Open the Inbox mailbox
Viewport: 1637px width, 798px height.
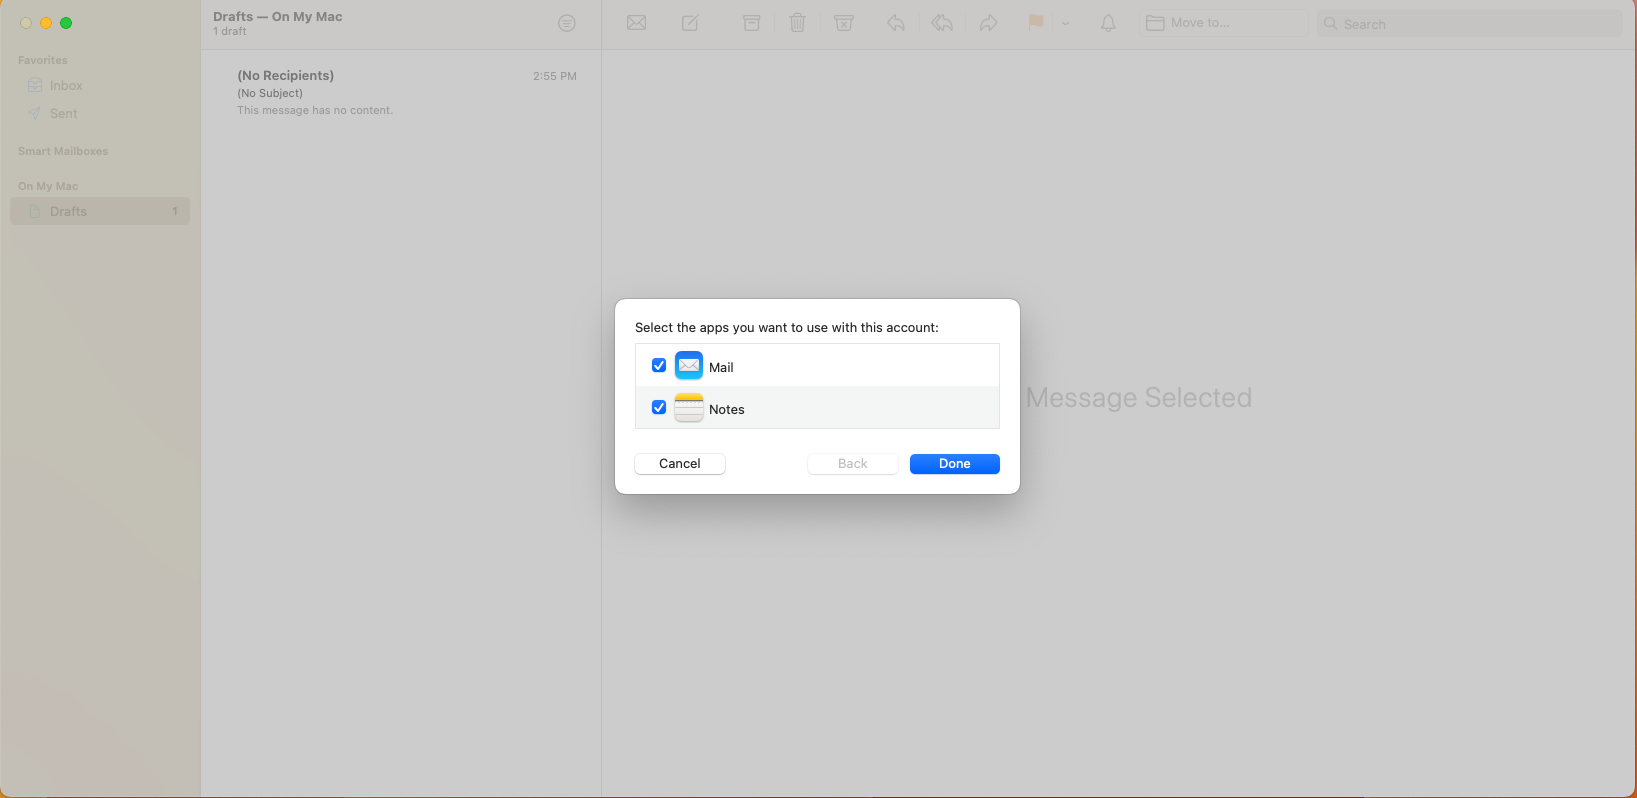pos(100,86)
